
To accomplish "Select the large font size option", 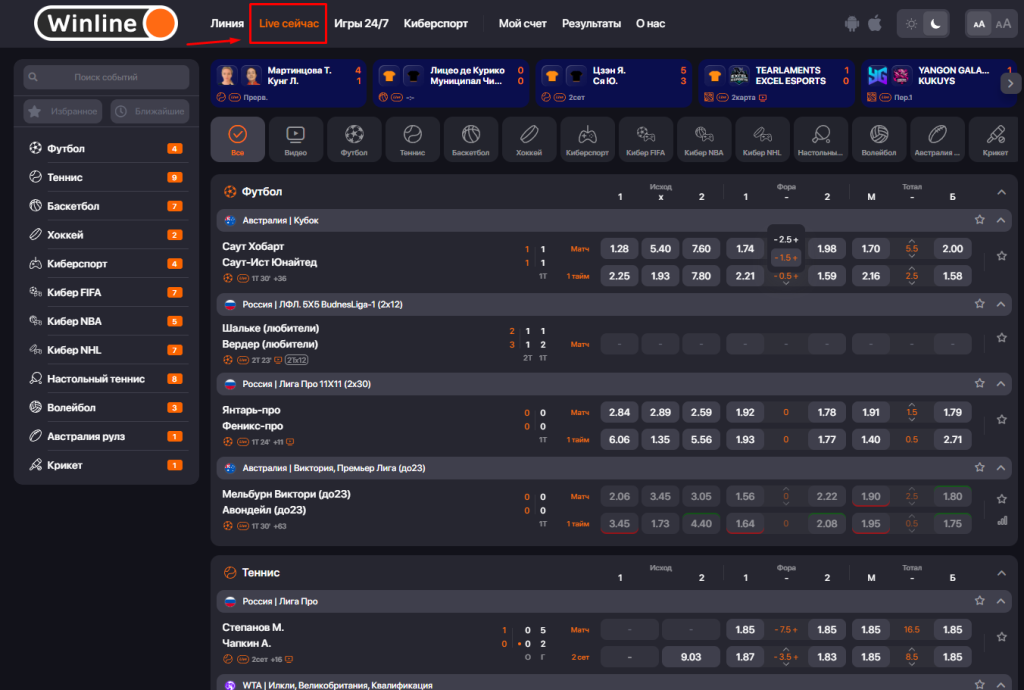I will pos(1003,24).
